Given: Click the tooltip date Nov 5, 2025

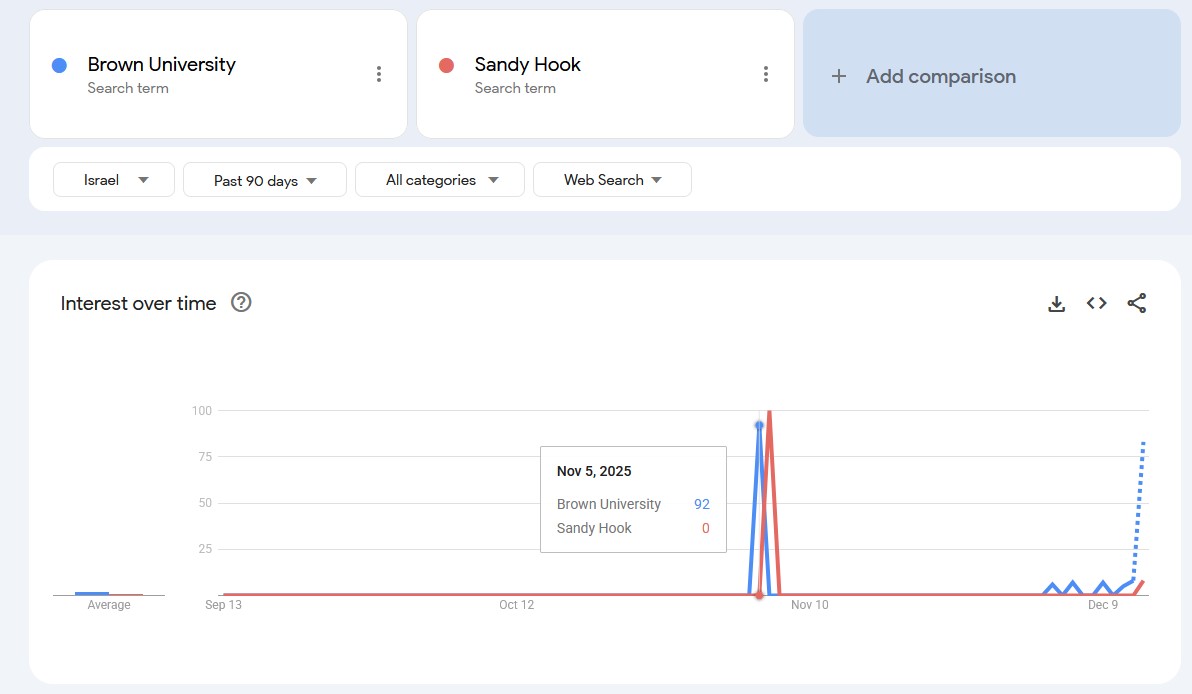Looking at the screenshot, I should (594, 471).
